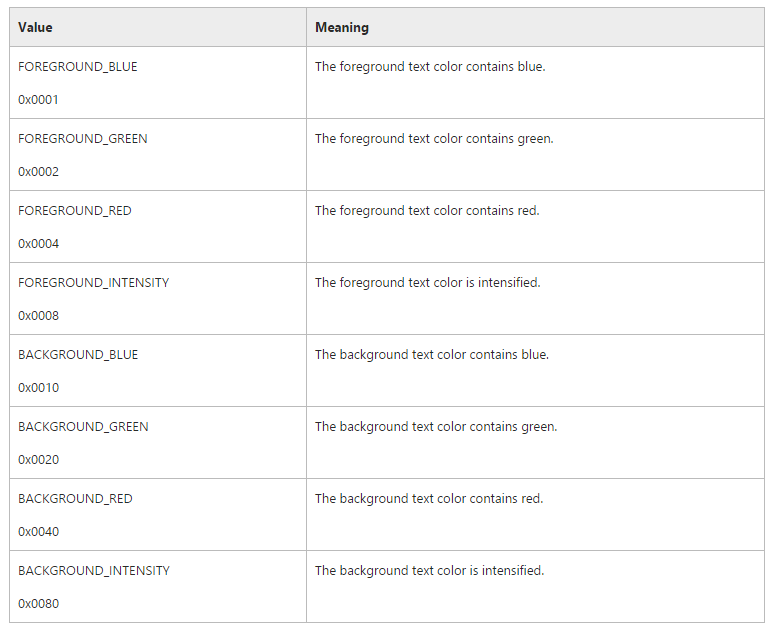Viewport: 769px width, 627px height.
Task: Click the 0x0004 hex value
Action: (x=38, y=244)
